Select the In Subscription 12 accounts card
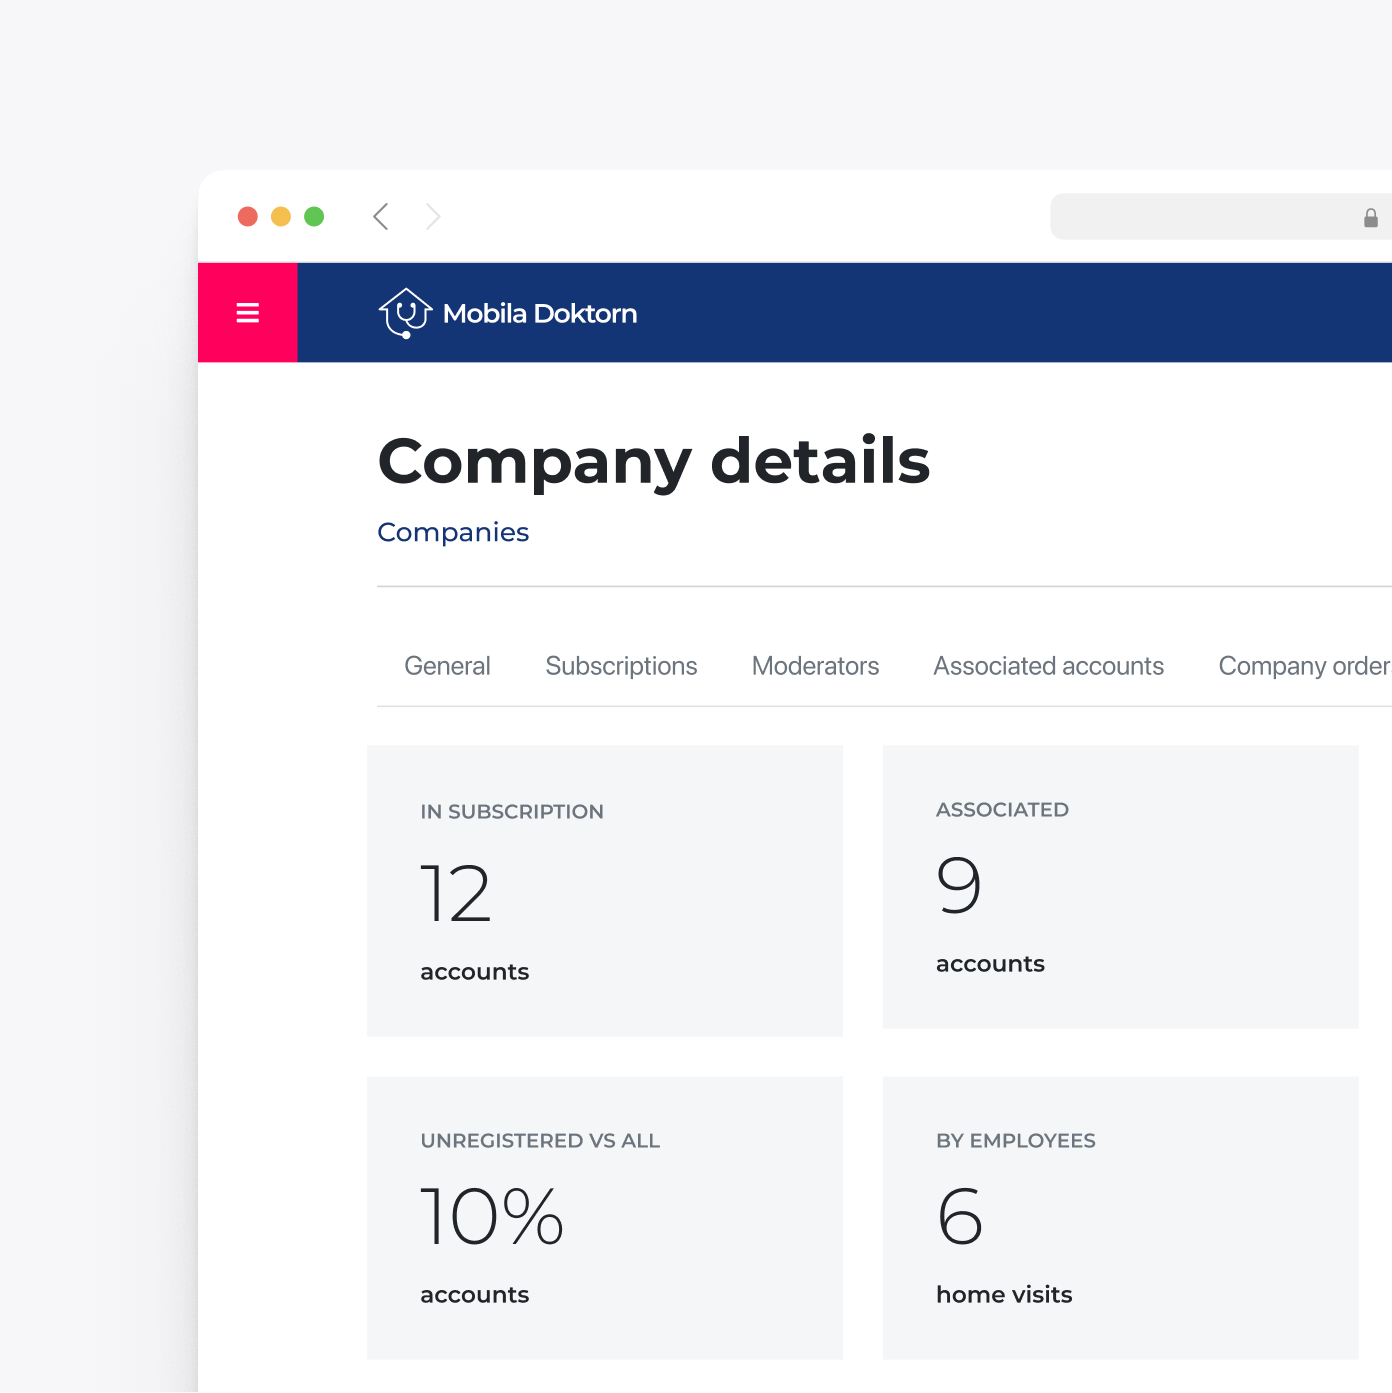Viewport: 1392px width, 1393px height. click(605, 890)
